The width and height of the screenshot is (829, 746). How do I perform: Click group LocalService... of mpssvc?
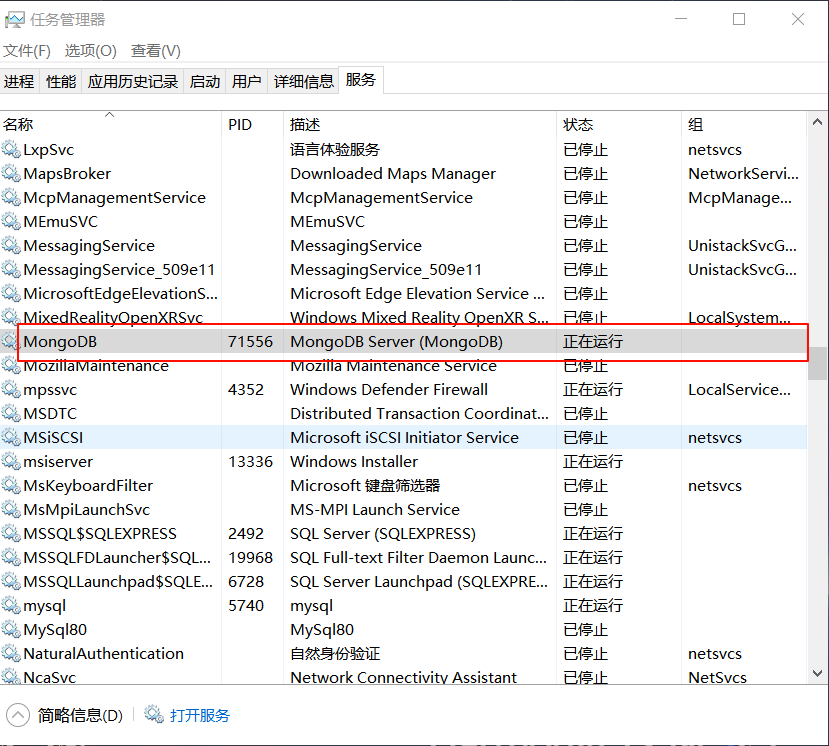pos(739,390)
